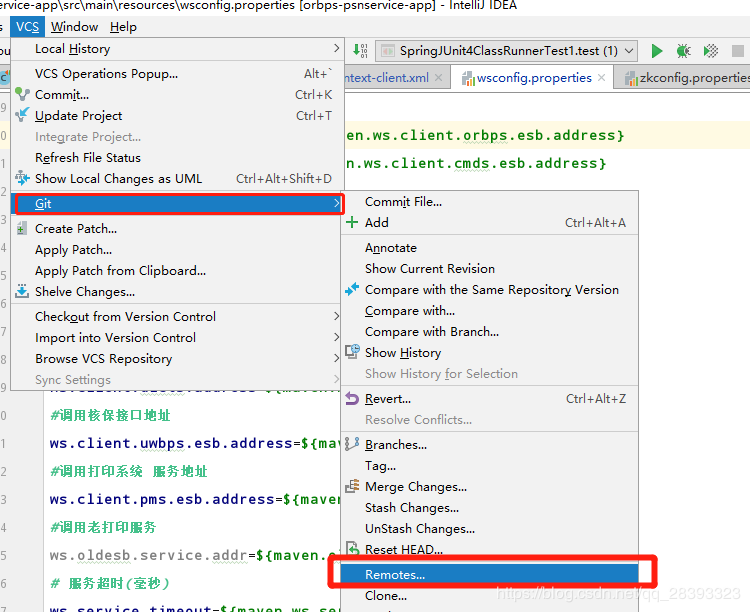The height and width of the screenshot is (612, 750).
Task: Click the Revert undo arrow icon
Action: coord(351,399)
